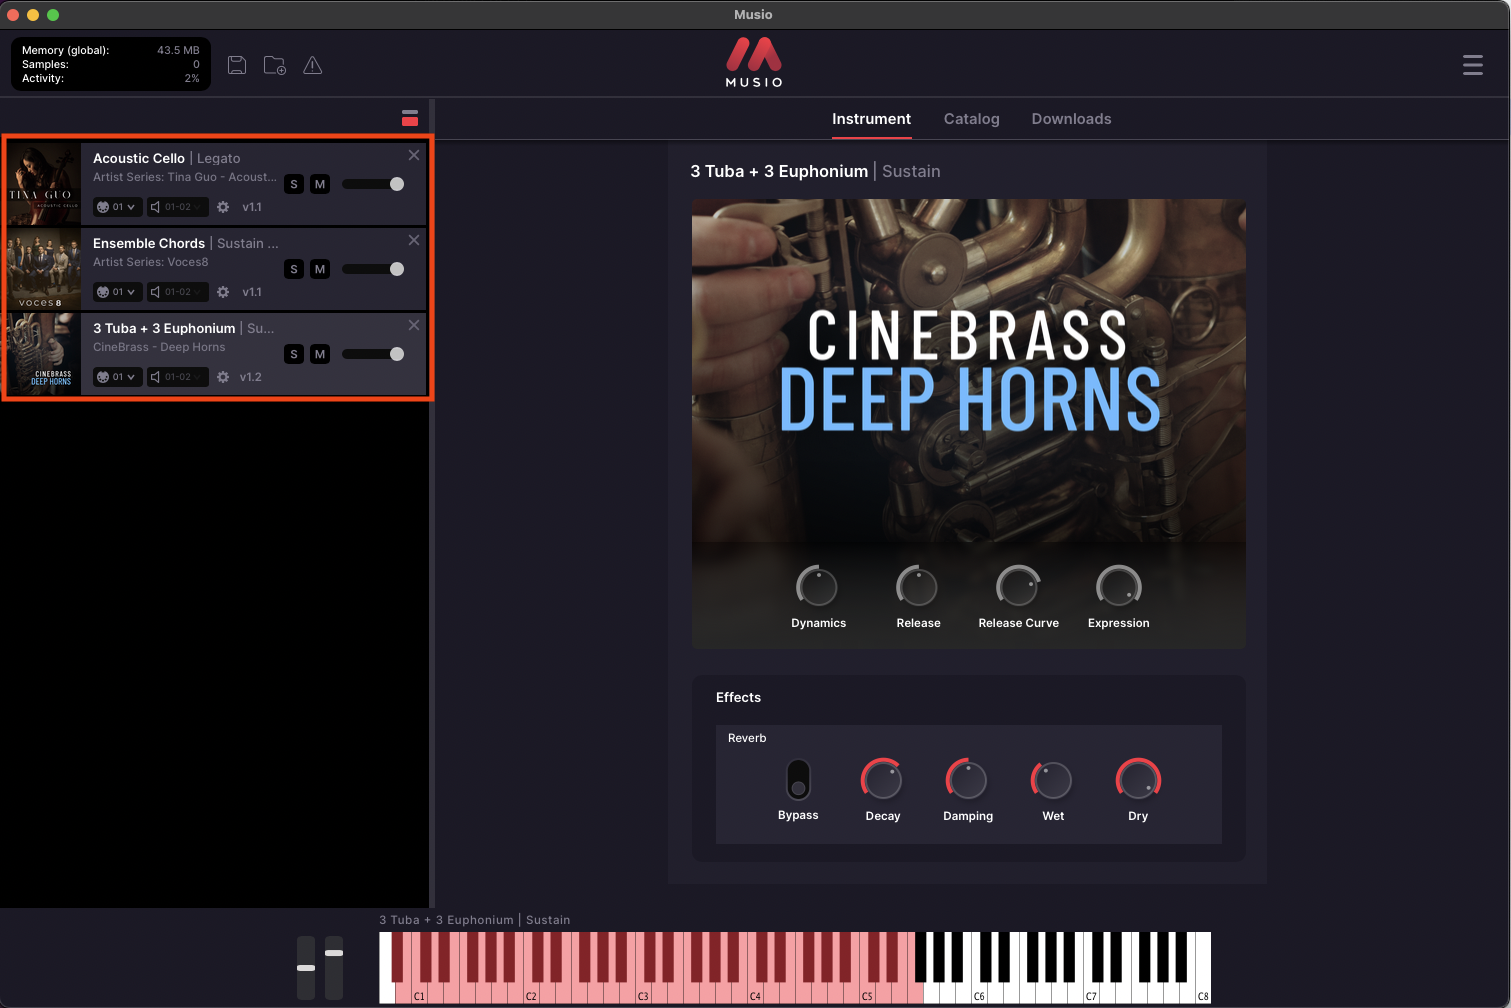Open MIDI channel dropdown for 3 Tuba + 3 Euphonium
Screen dimensions: 1511x1008
117,377
